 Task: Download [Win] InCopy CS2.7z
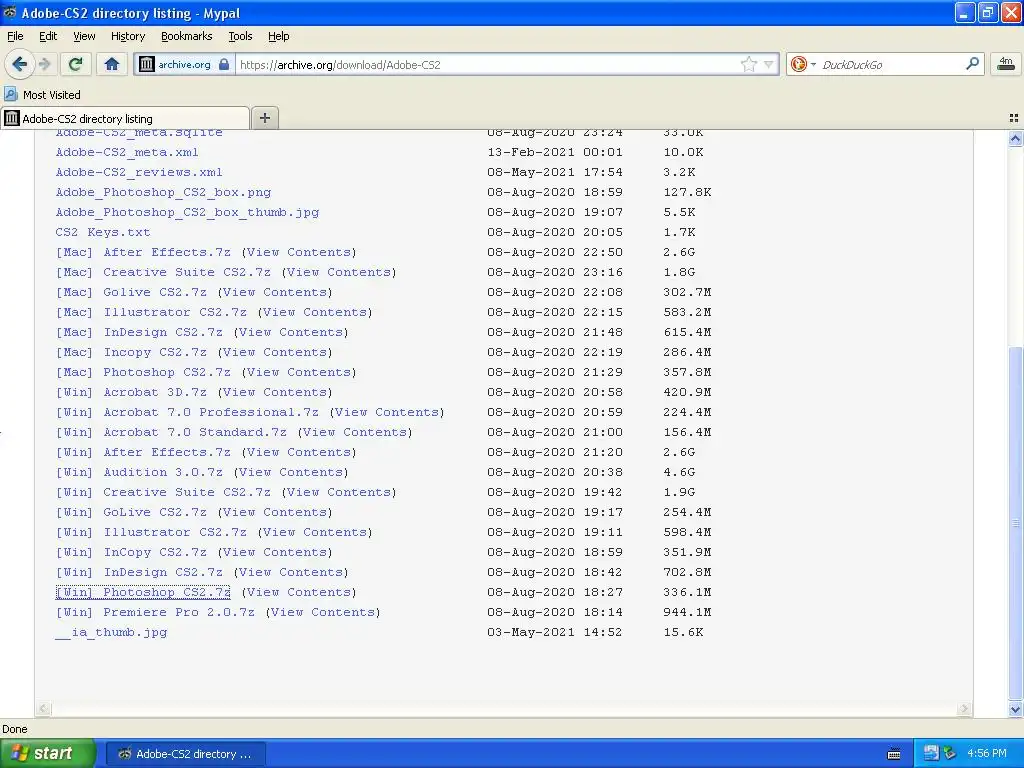pos(131,552)
